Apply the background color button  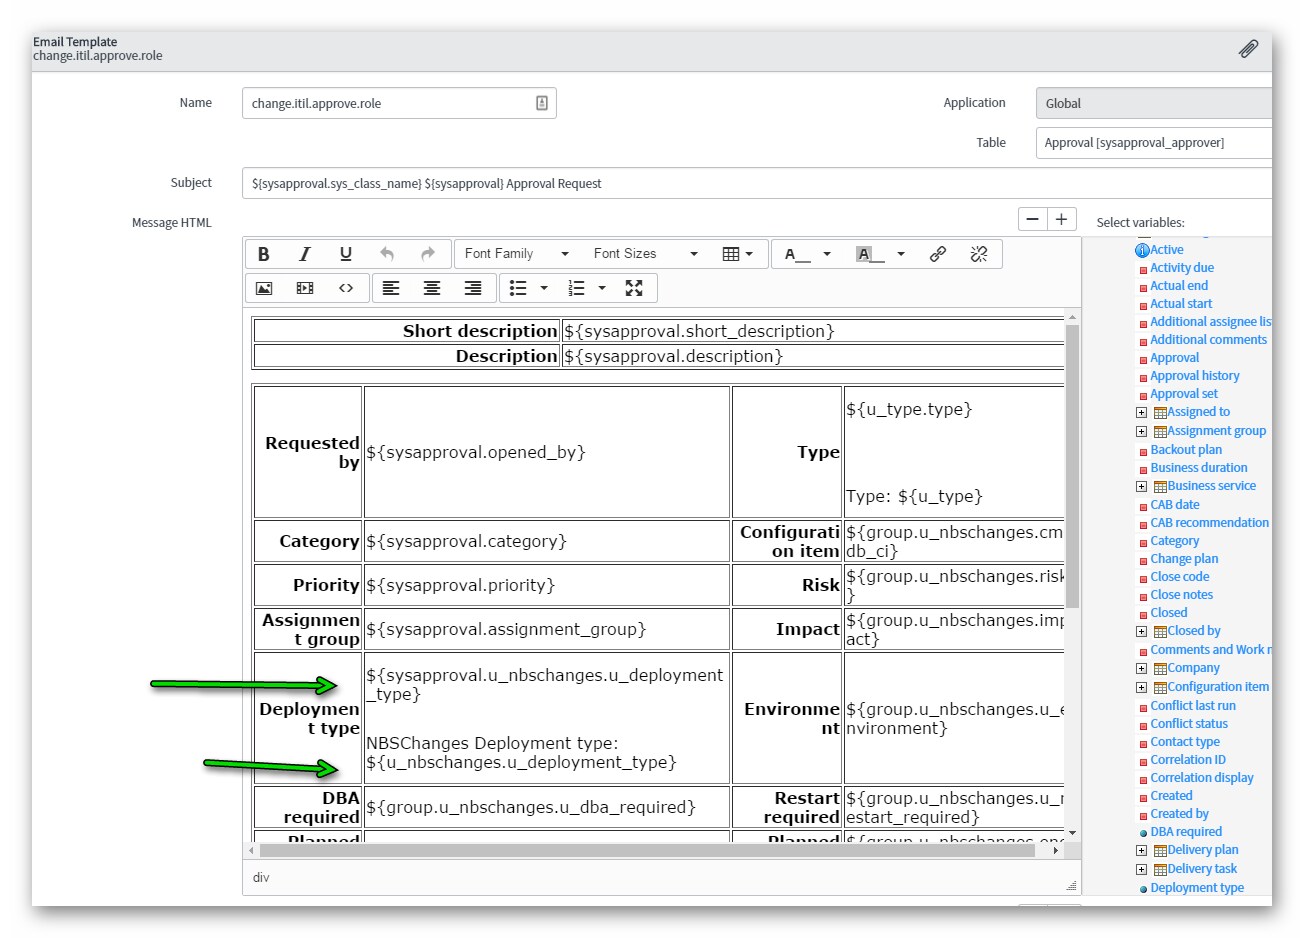pos(870,254)
